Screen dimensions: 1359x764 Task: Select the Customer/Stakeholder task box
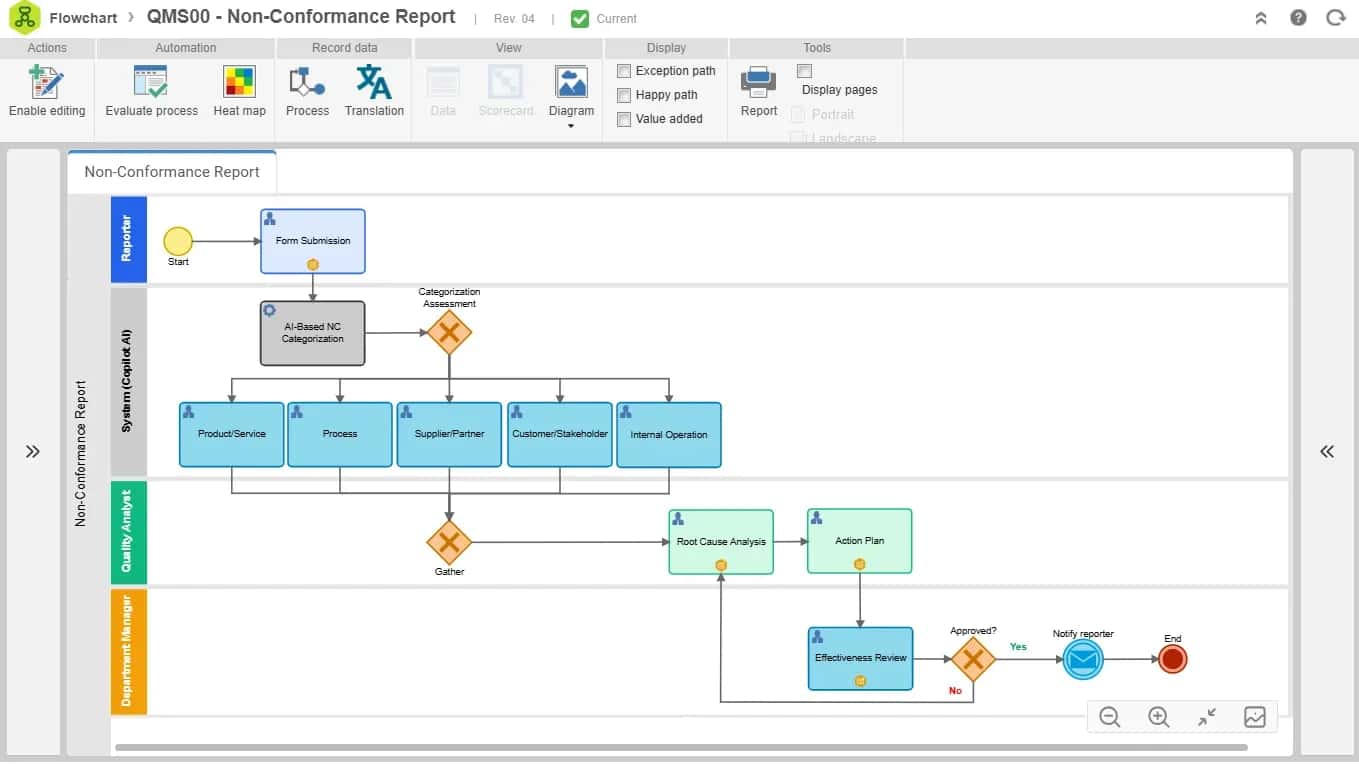tap(560, 434)
